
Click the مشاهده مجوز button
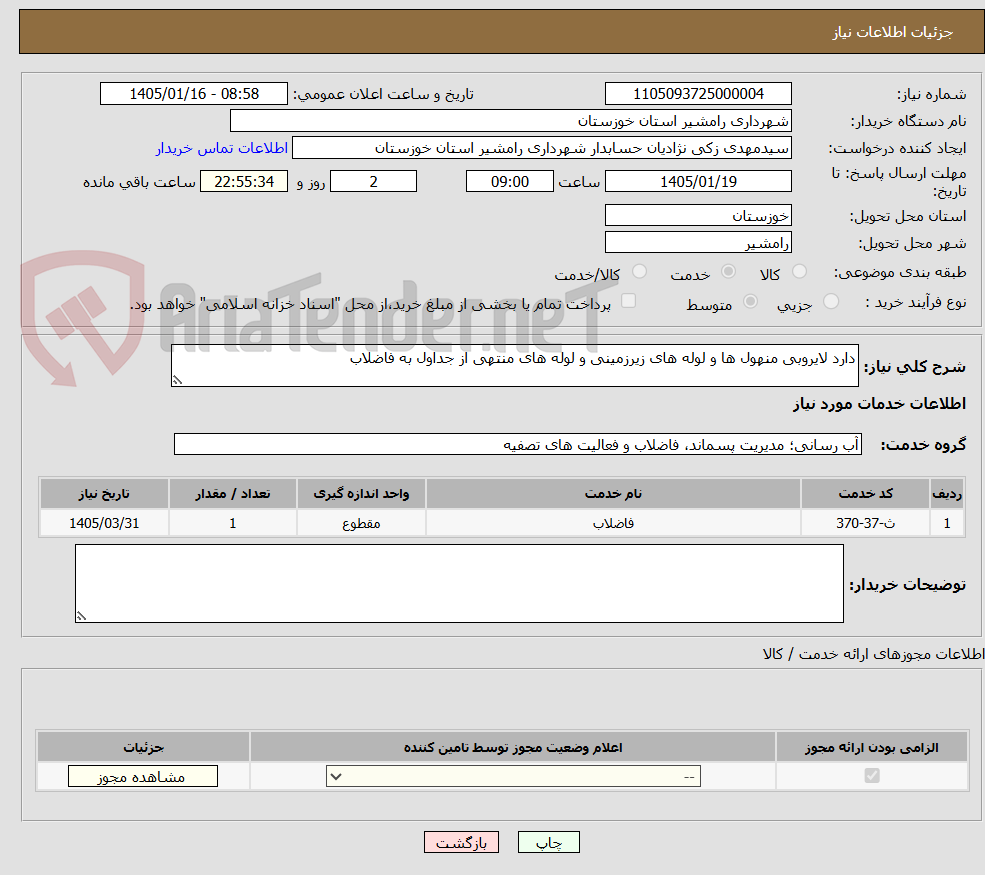pos(143,776)
